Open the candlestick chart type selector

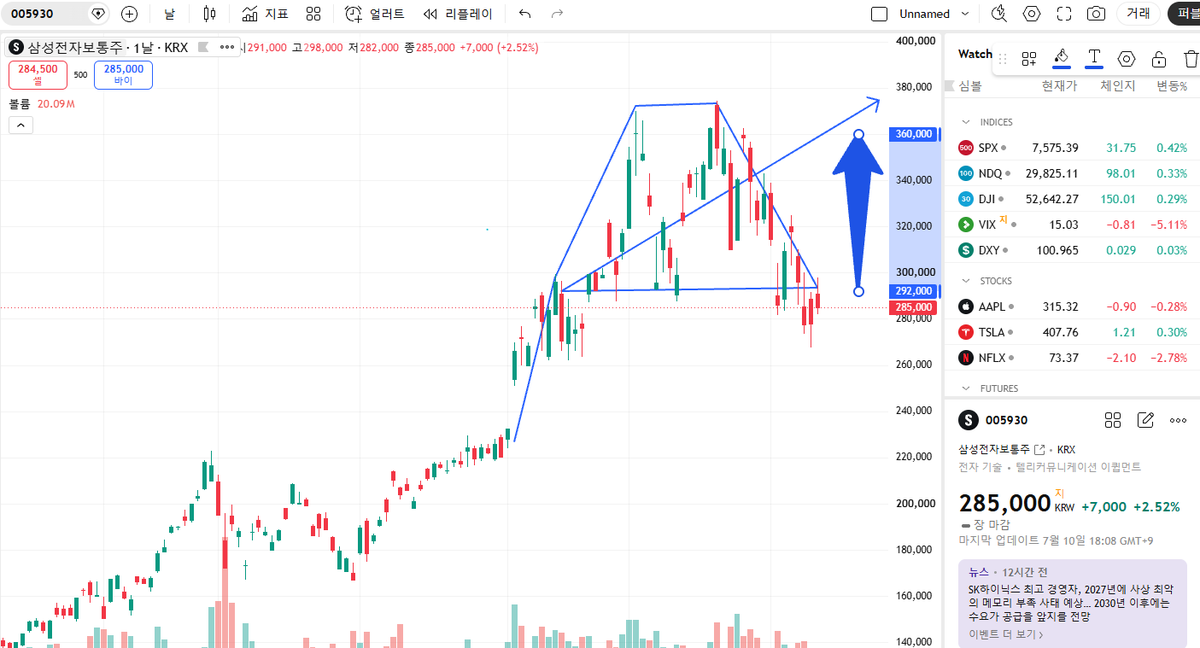coord(209,14)
